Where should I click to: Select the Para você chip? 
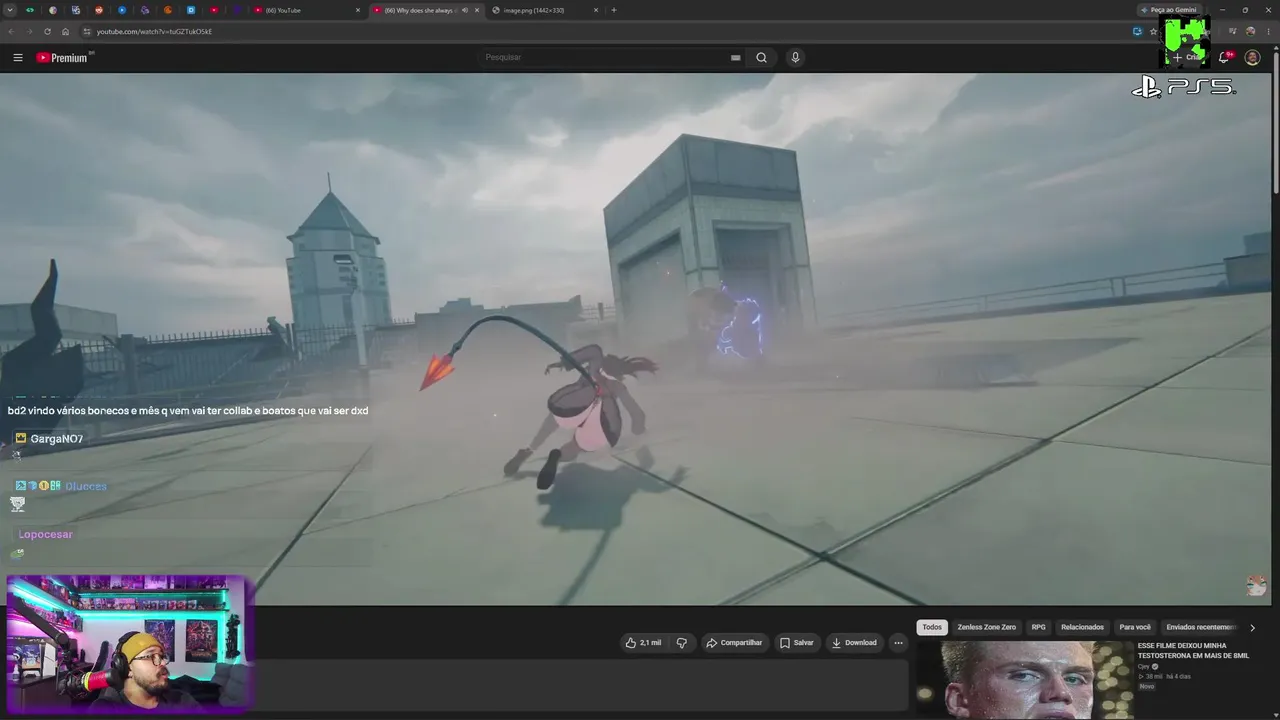[1135, 627]
